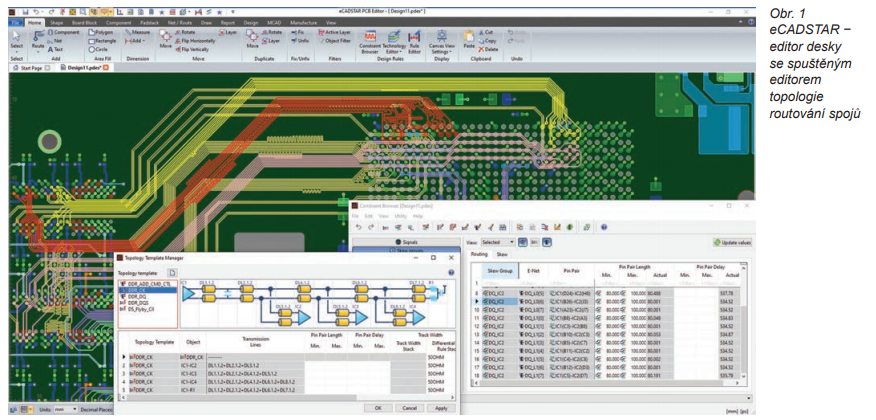
Task: Add a Component from the ribbon
Action: (x=63, y=32)
